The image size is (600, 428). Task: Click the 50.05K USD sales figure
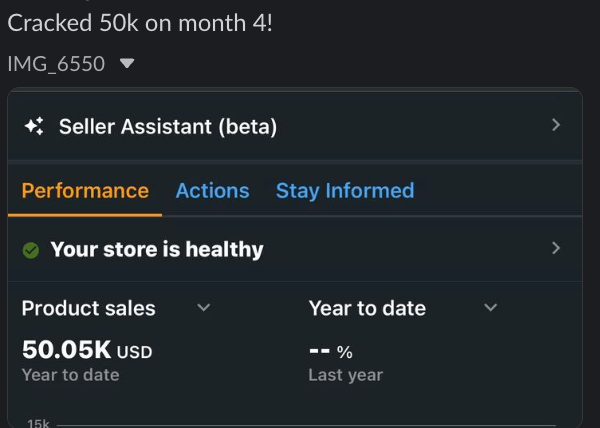pos(87,350)
